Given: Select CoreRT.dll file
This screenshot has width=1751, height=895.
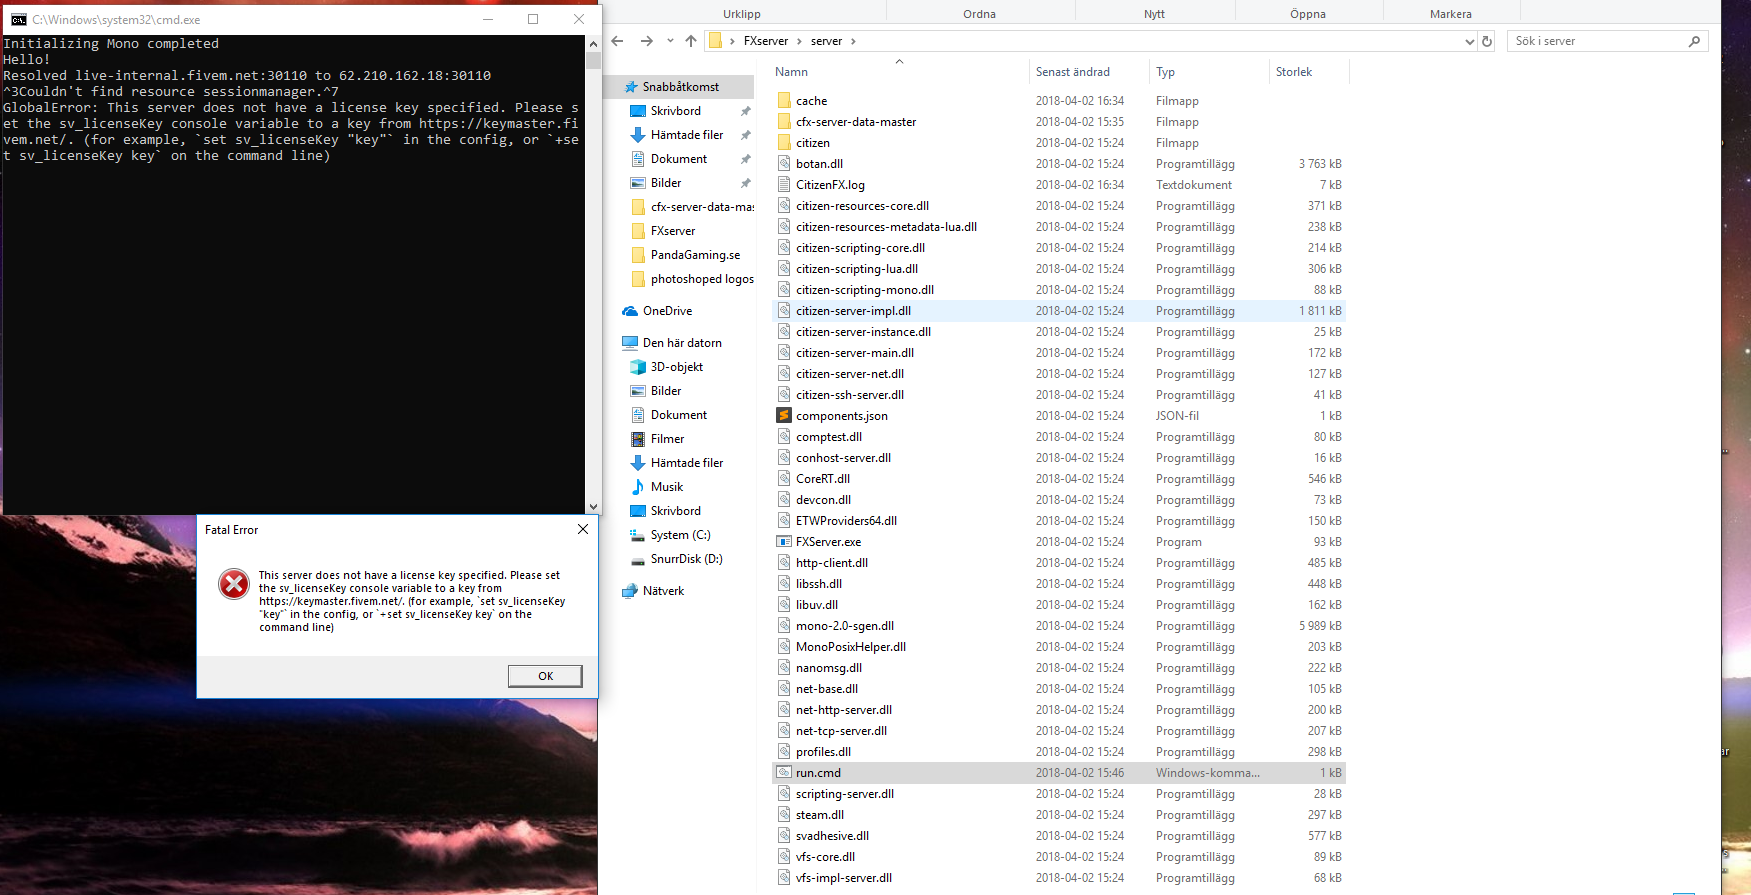Looking at the screenshot, I should [1059, 479].
